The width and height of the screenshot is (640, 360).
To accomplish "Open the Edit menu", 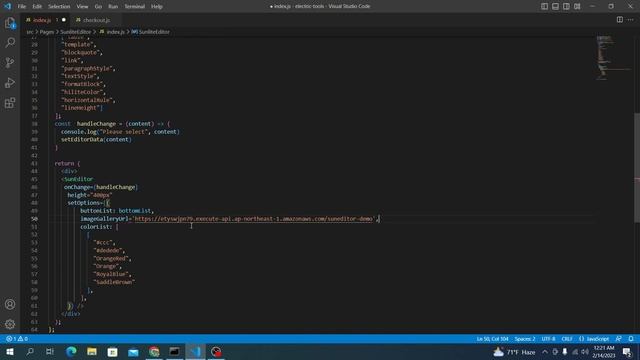I will click(37, 7).
